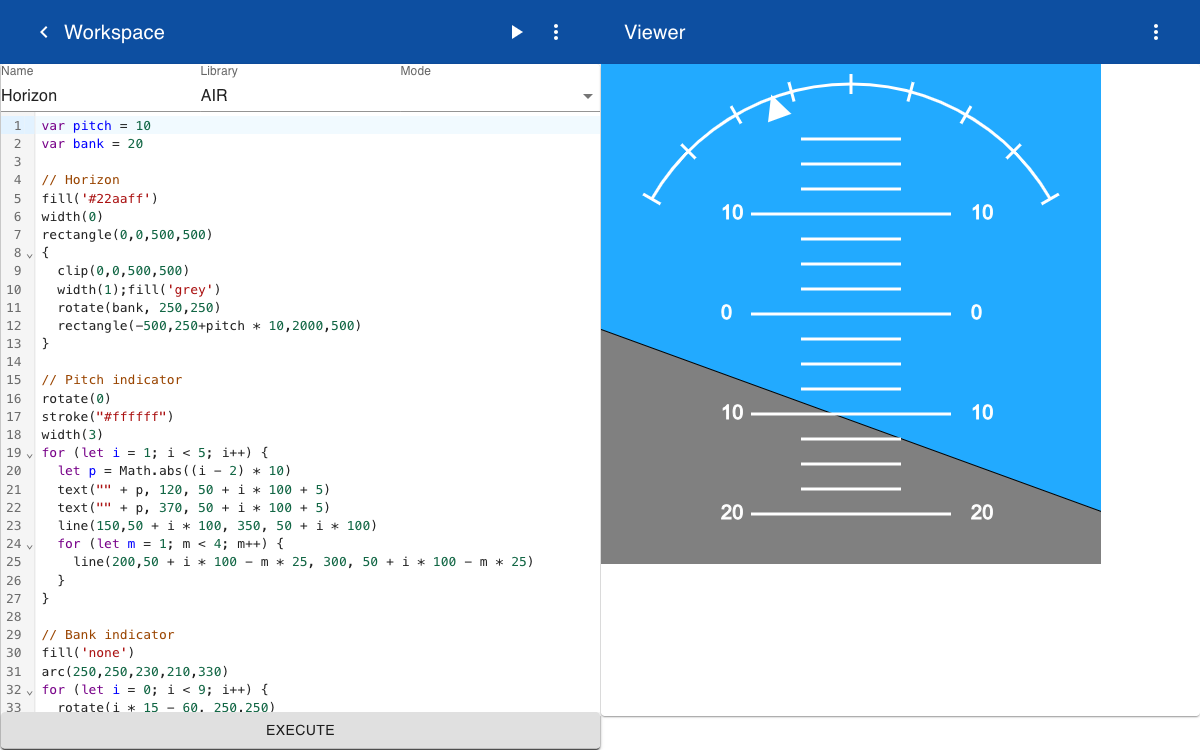
Task: Click the '// Bank indicator' comment
Action: coord(108,635)
